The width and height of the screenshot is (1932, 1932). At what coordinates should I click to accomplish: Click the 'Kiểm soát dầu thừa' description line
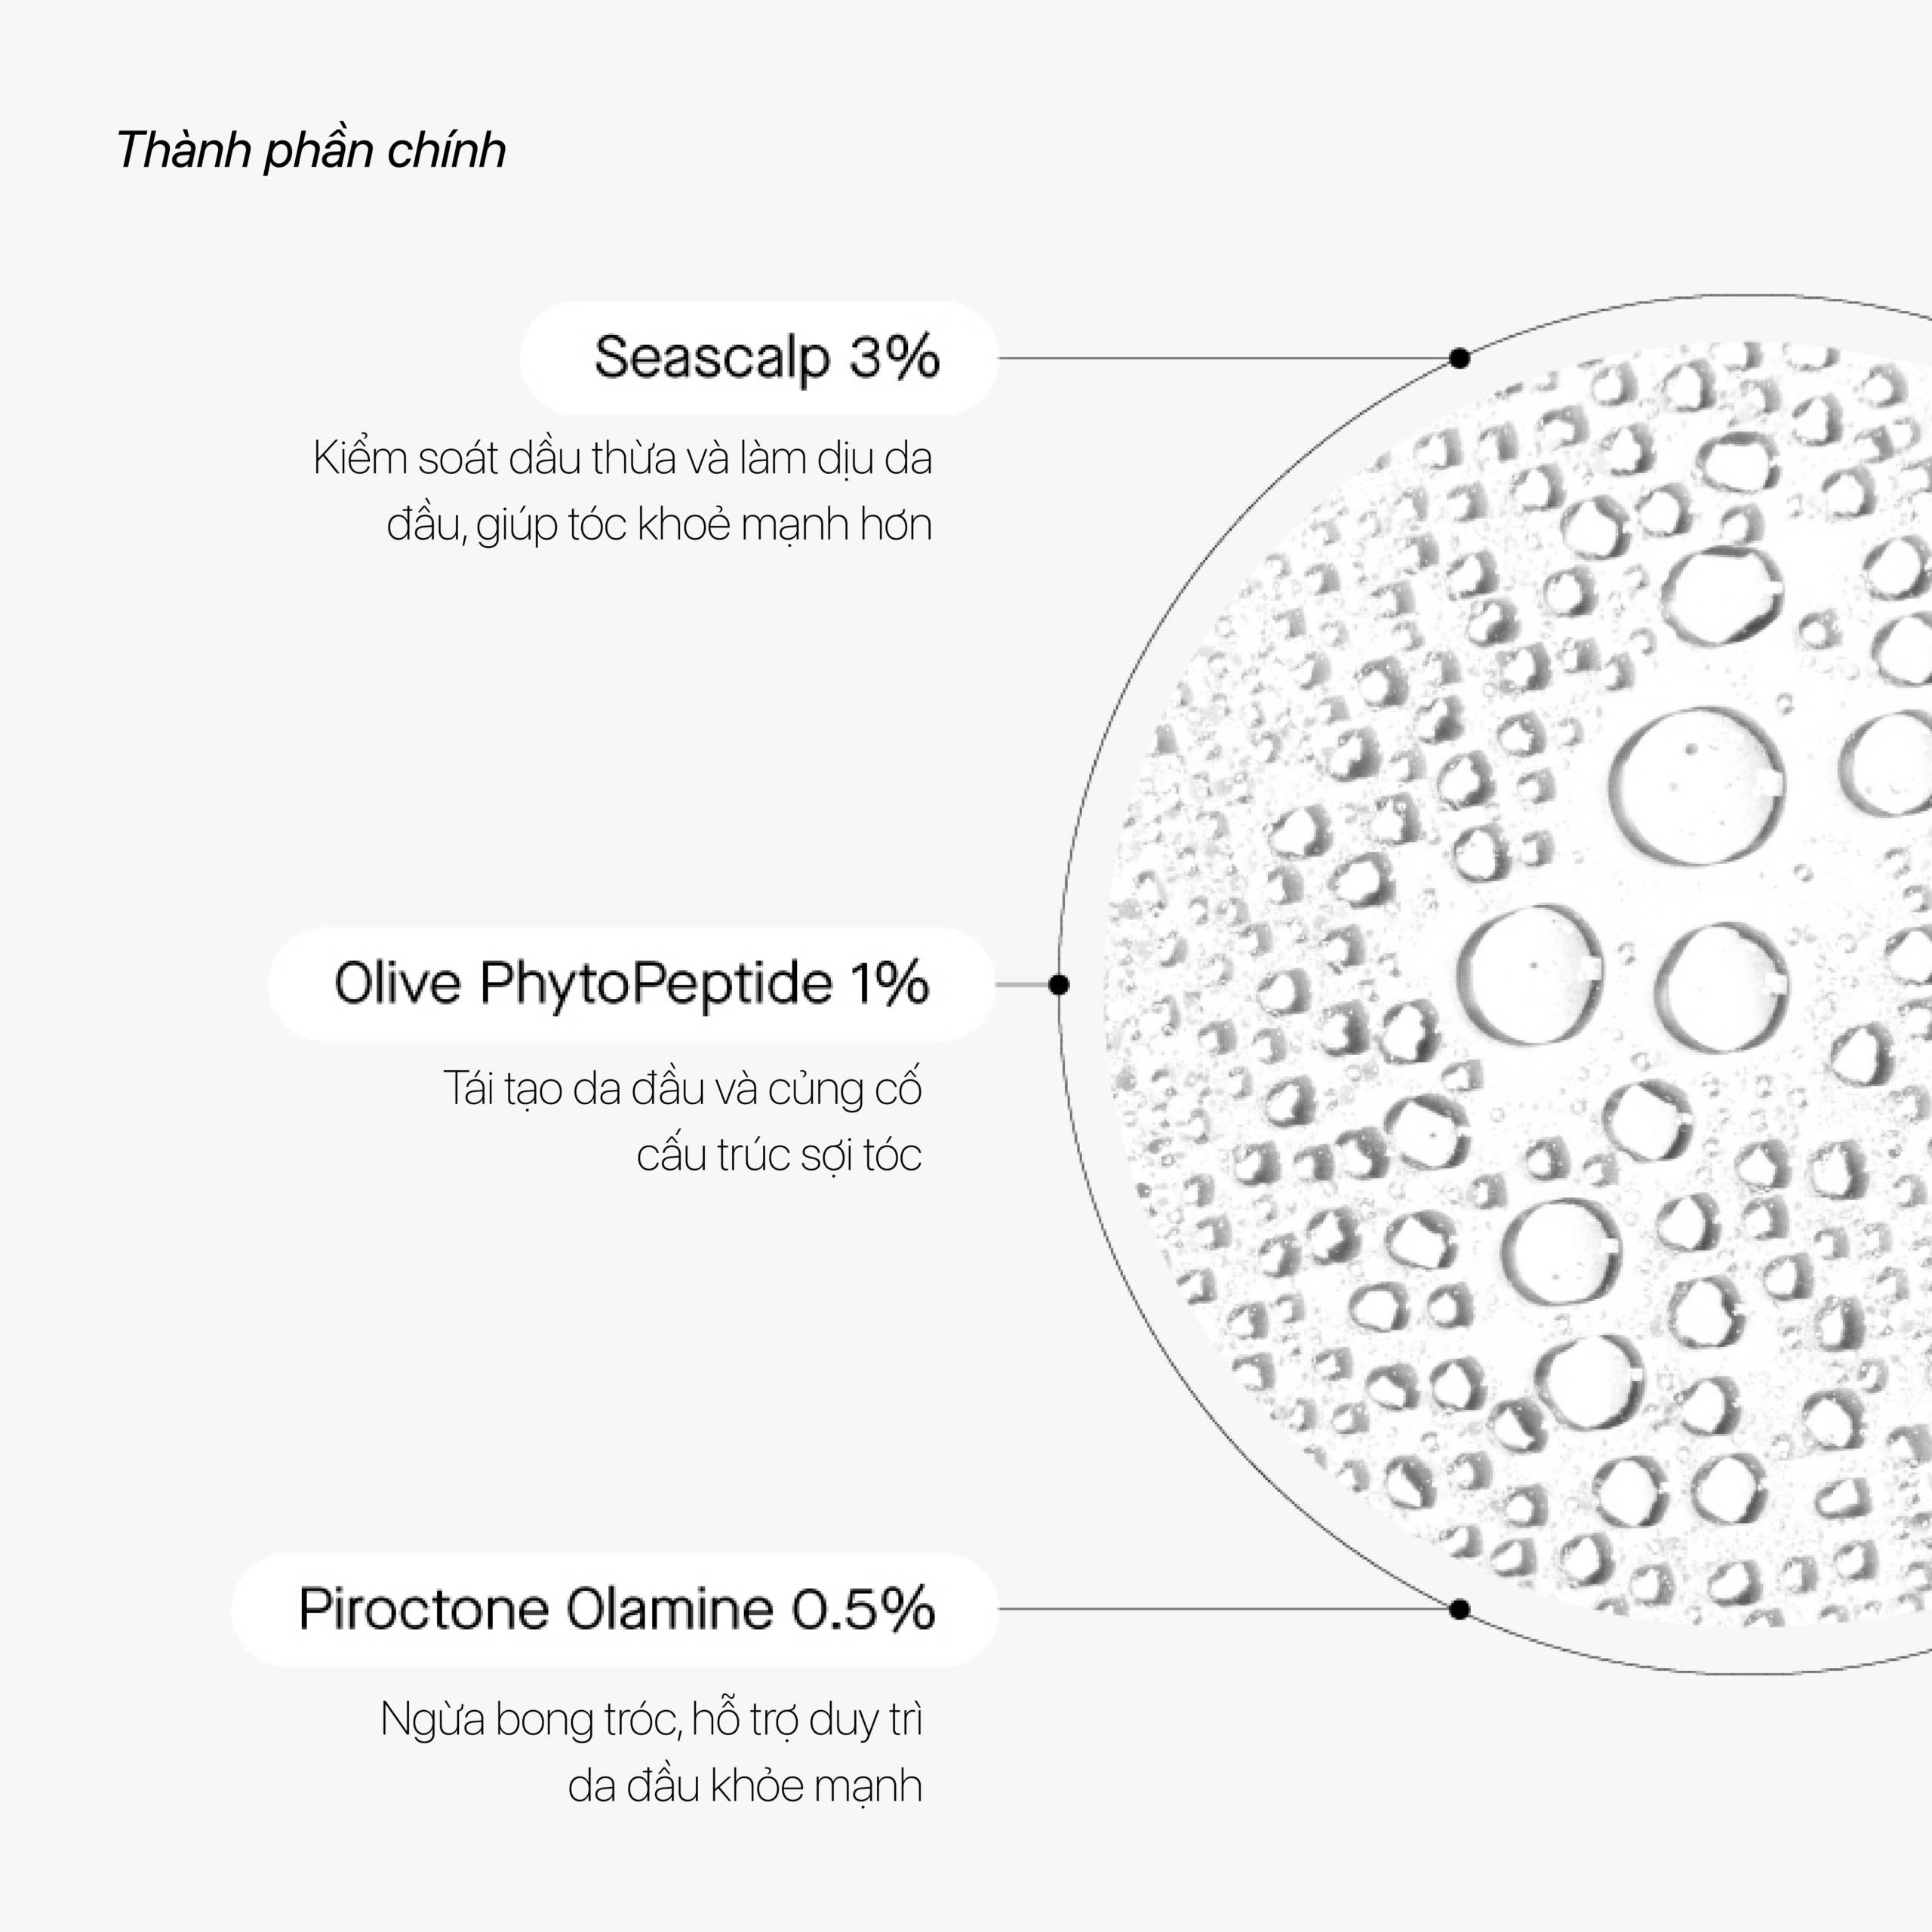(622, 459)
